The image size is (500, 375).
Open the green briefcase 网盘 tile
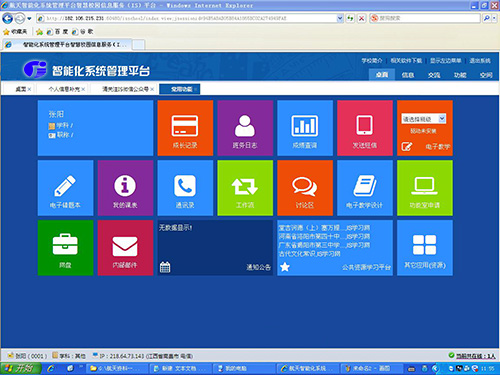65,248
